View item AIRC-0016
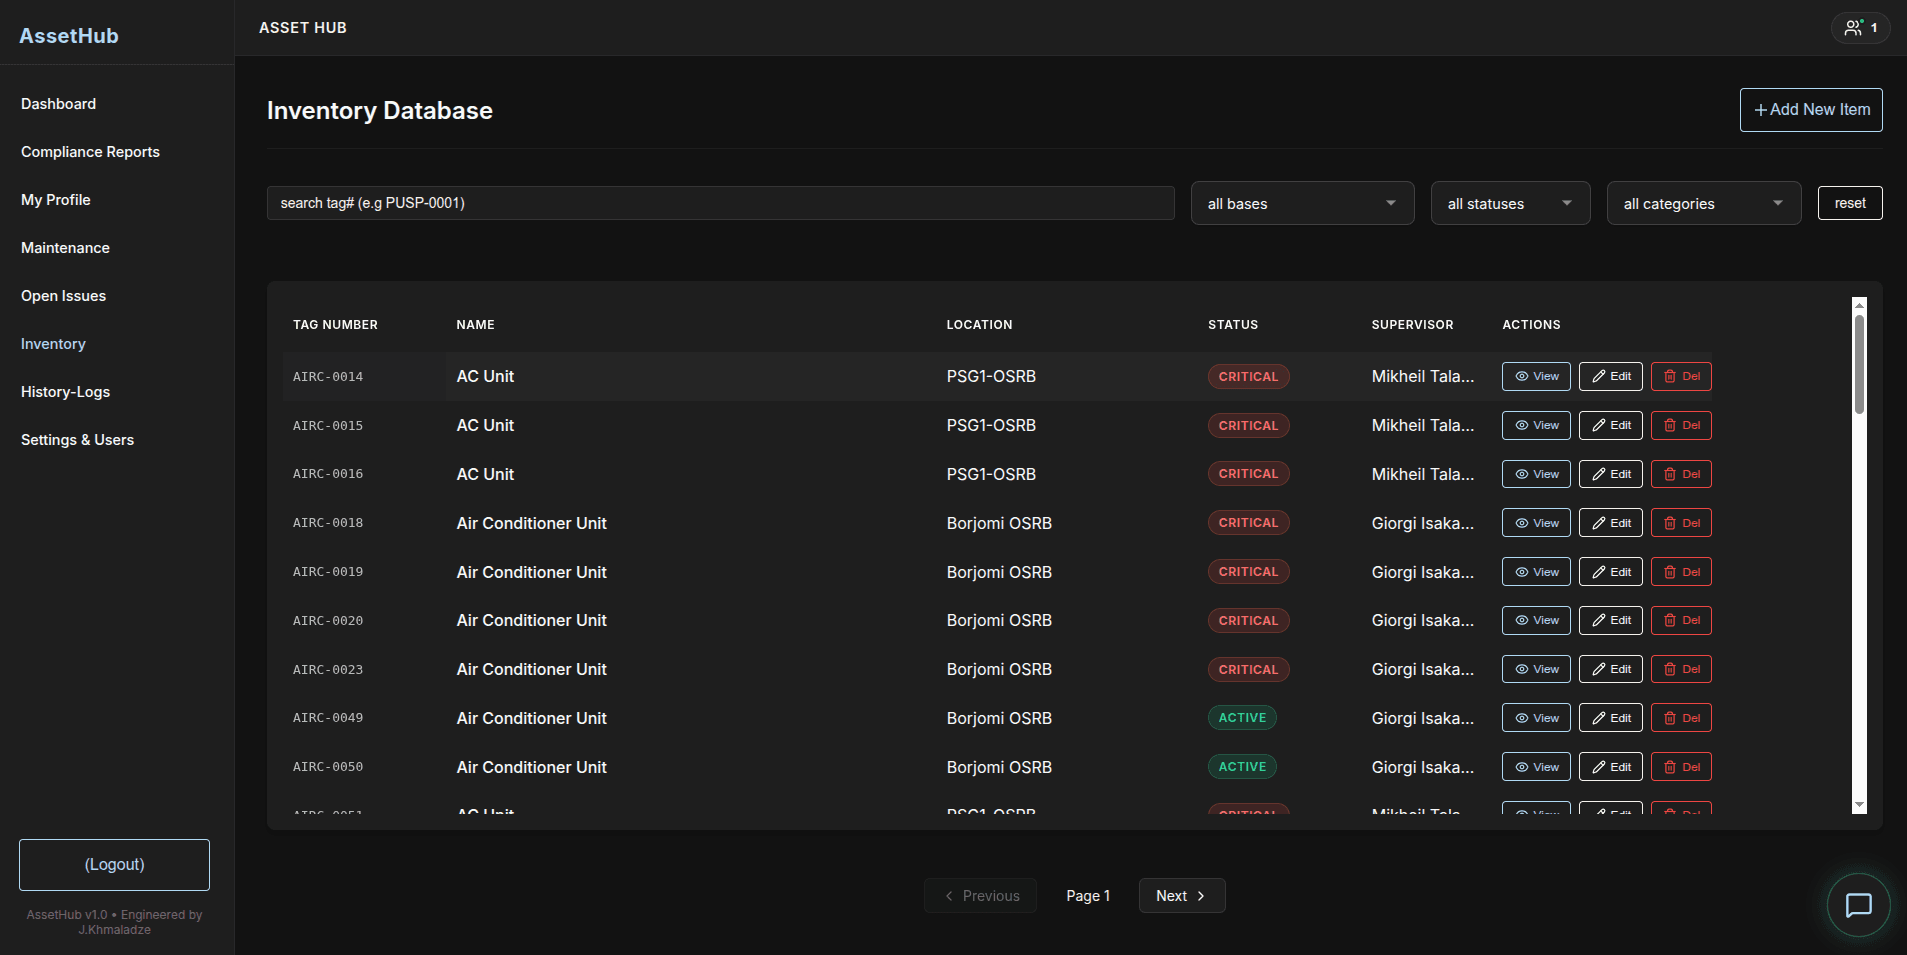The height and width of the screenshot is (955, 1907). pos(1536,474)
